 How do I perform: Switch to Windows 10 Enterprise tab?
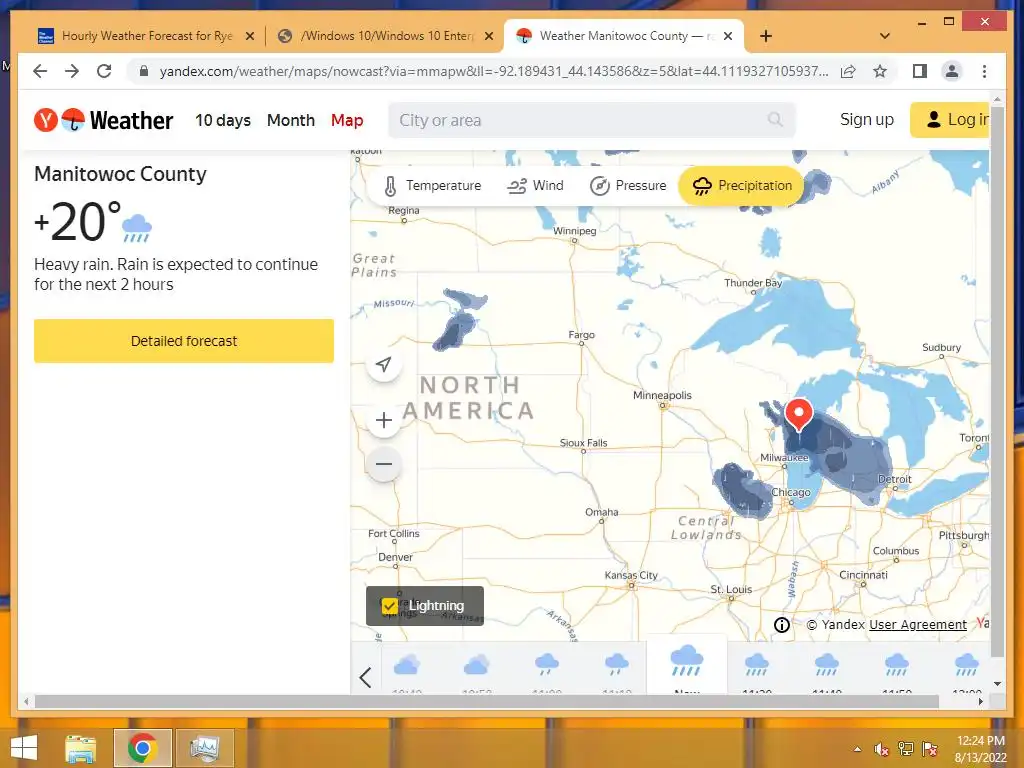coord(387,36)
